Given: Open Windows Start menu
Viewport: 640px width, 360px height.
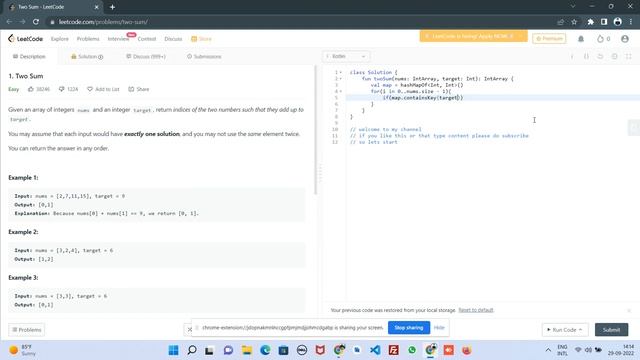Looking at the screenshot, I should pos(173,350).
